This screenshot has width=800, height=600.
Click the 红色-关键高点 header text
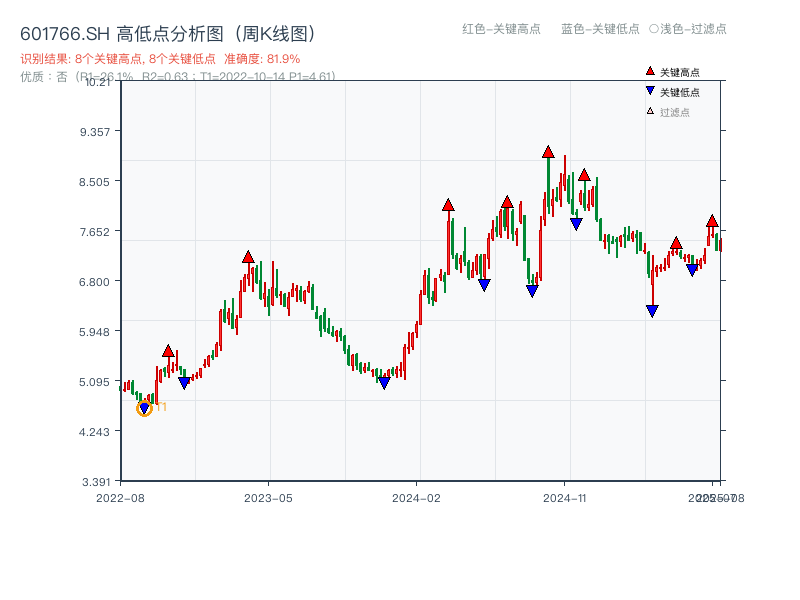501,29
